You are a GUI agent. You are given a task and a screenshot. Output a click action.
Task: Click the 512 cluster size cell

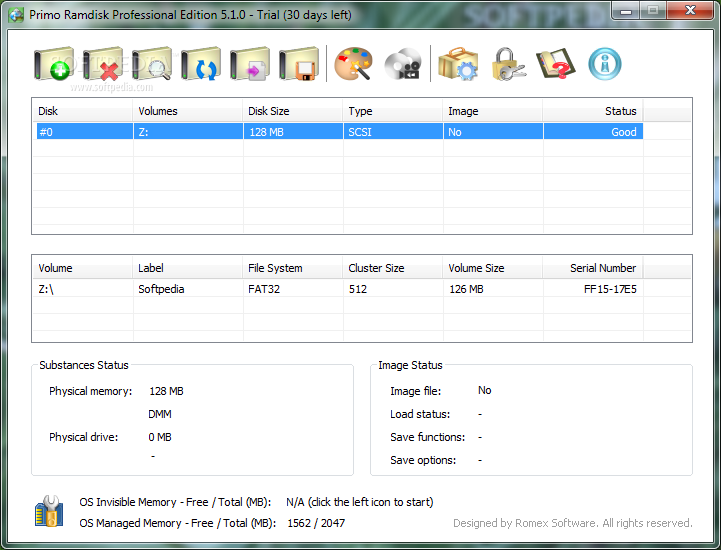[393, 289]
